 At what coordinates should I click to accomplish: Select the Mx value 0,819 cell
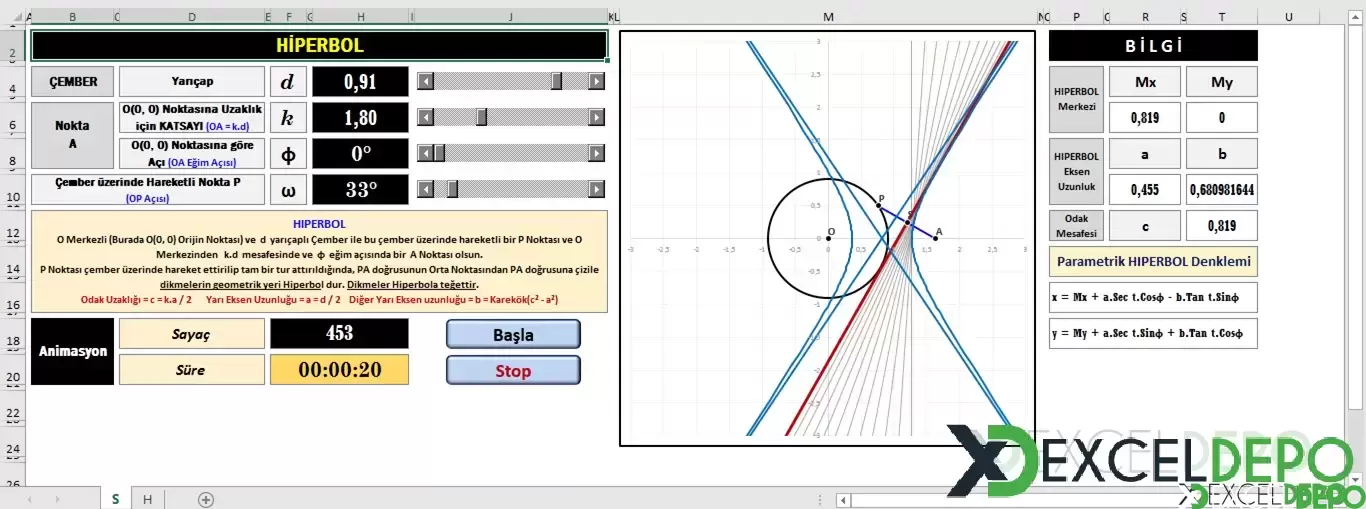(x=1146, y=118)
